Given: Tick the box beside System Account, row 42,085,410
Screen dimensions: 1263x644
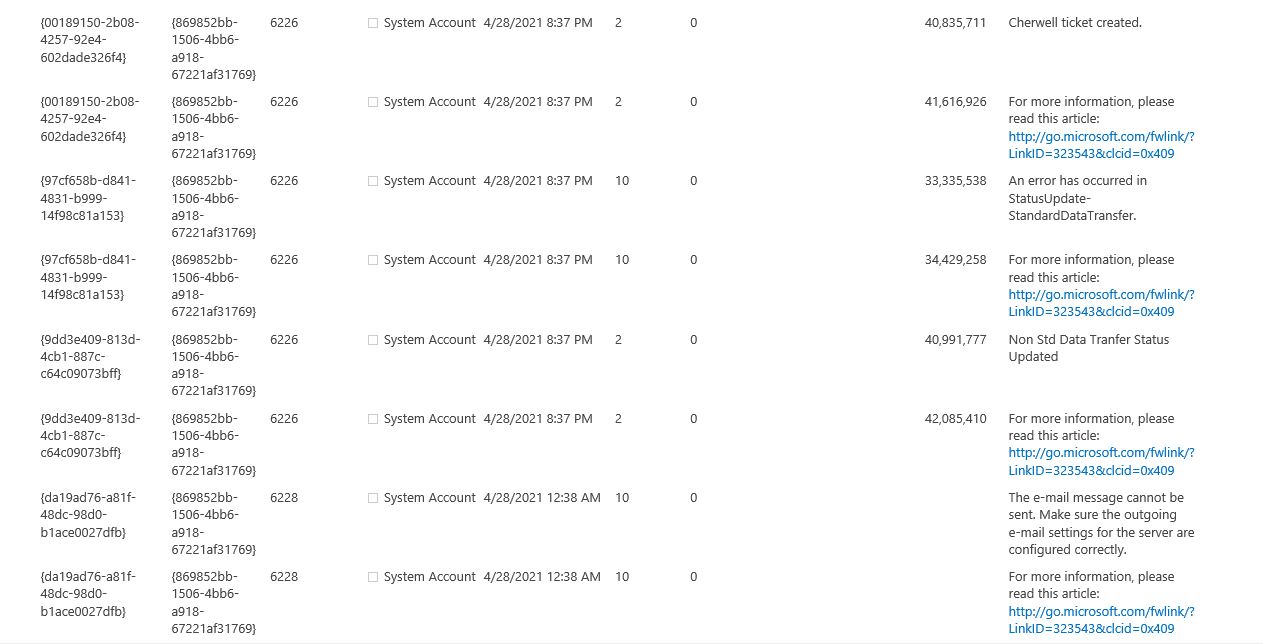Looking at the screenshot, I should tap(373, 419).
